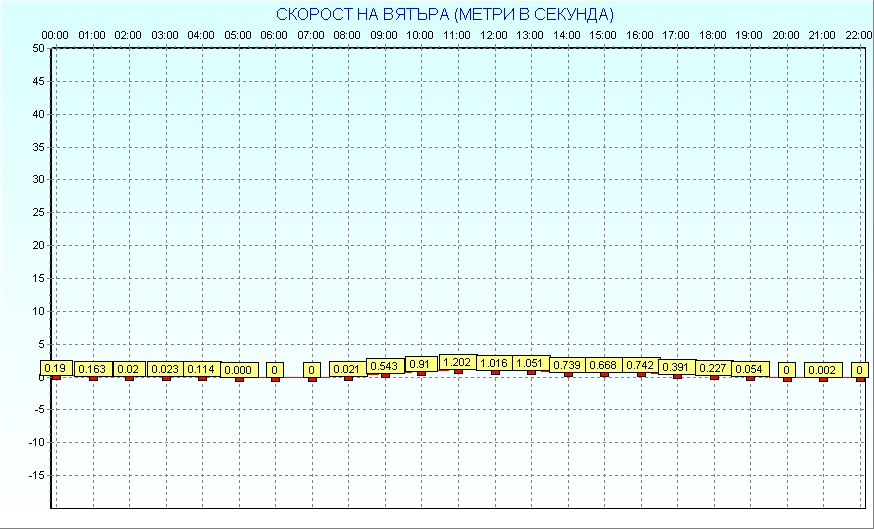Click the red marker under 0.19
The image size is (874, 529).
[56, 377]
